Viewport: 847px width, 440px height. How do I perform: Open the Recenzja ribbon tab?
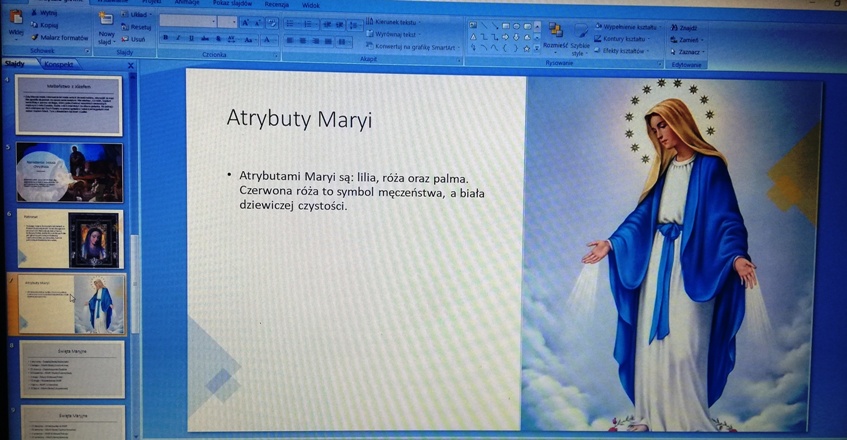pos(276,3)
